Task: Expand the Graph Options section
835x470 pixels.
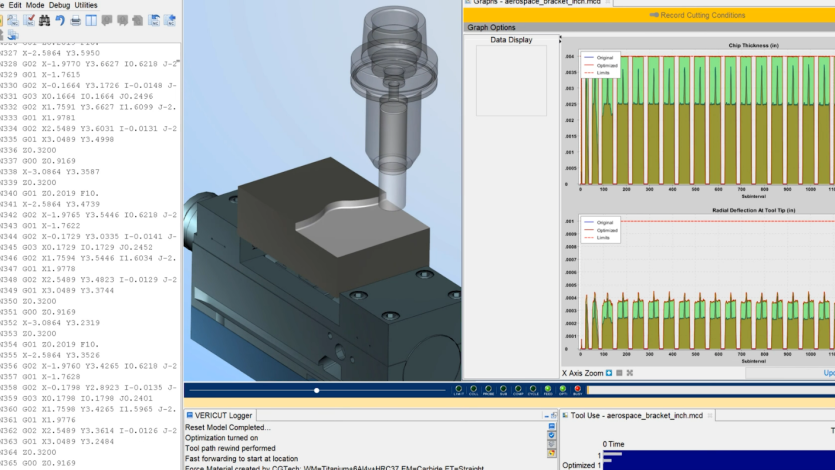Action: click(x=492, y=27)
